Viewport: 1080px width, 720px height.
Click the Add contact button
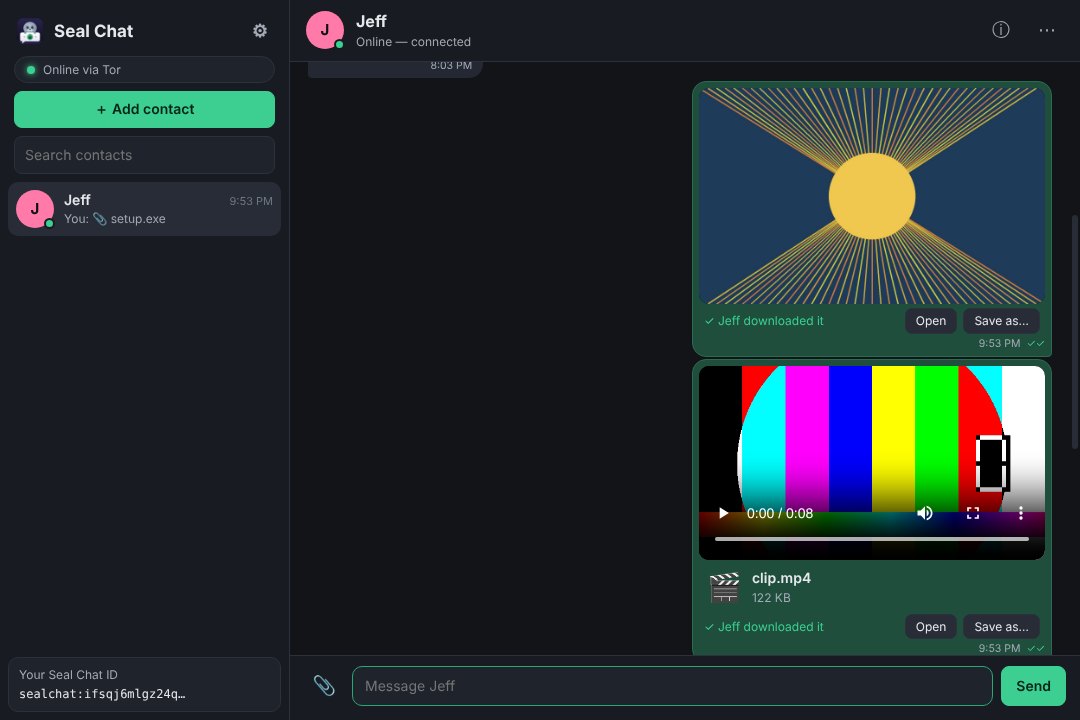145,110
